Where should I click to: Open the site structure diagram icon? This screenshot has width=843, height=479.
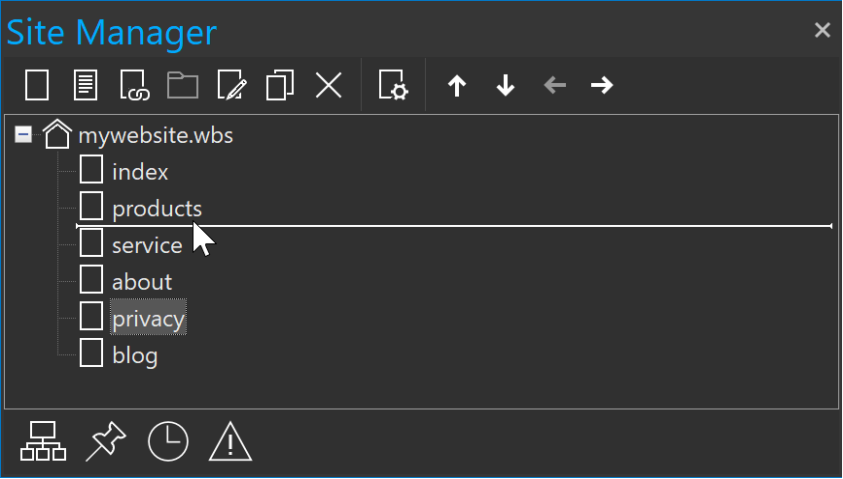click(x=43, y=441)
